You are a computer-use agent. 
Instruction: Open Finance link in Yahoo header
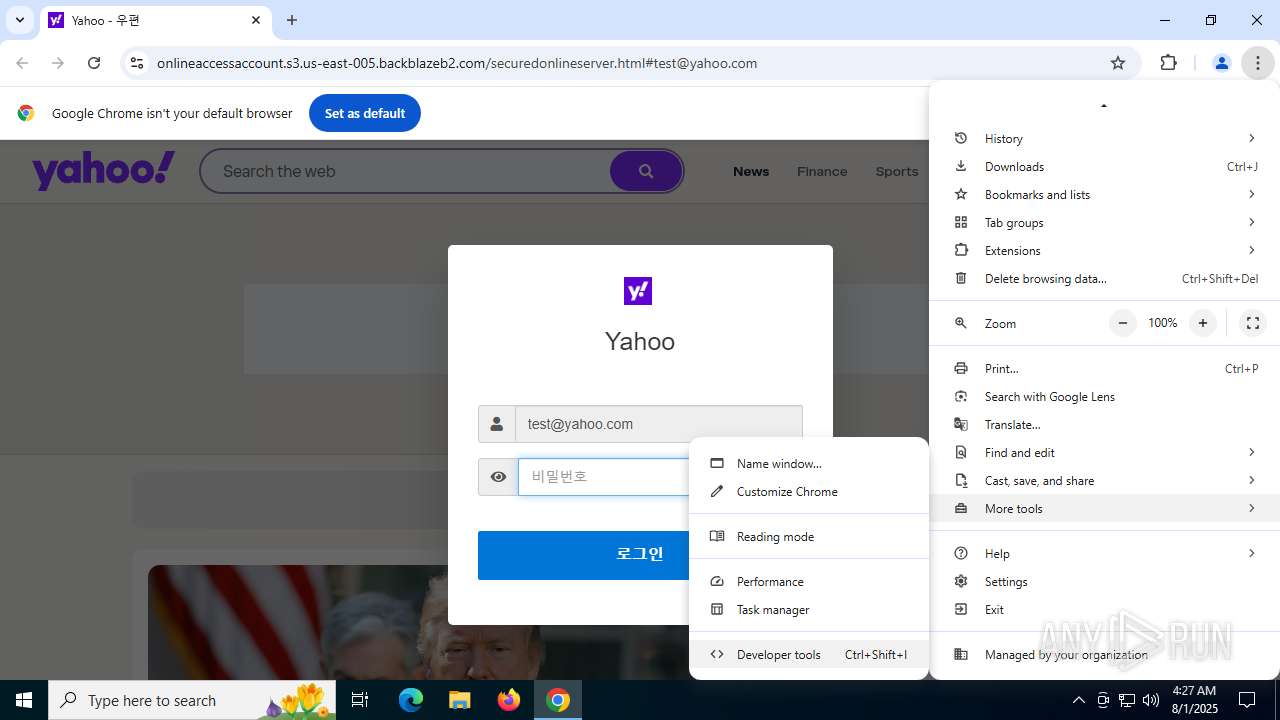[822, 171]
